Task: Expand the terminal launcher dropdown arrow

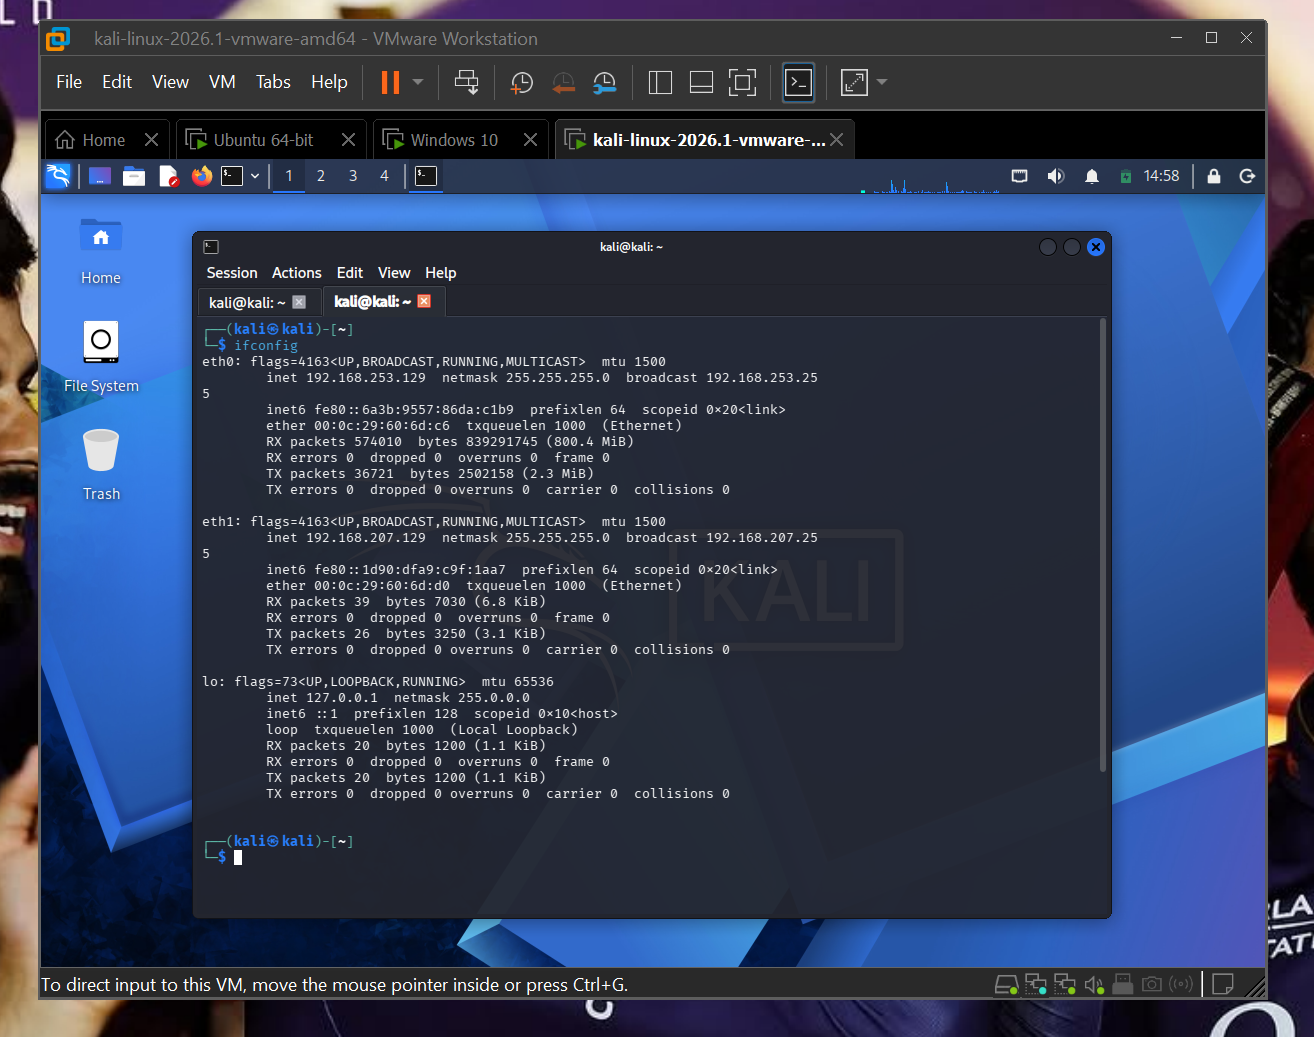Action: click(x=255, y=176)
